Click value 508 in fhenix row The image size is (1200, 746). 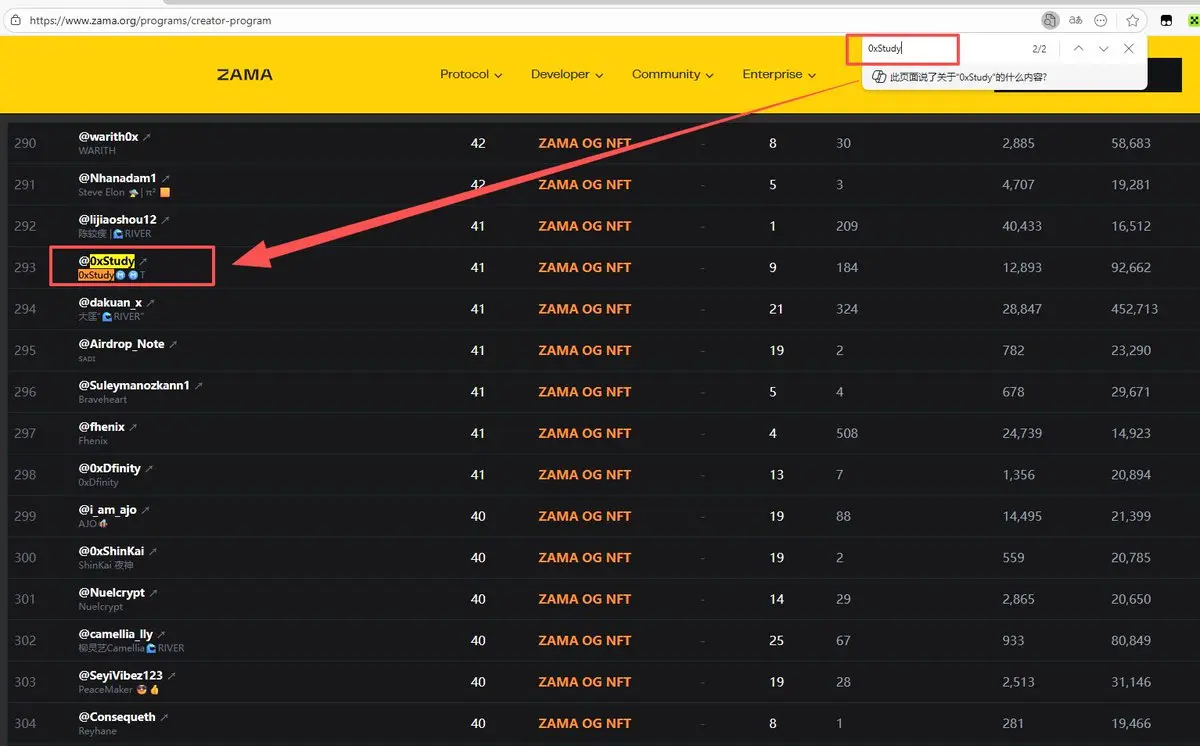(847, 433)
